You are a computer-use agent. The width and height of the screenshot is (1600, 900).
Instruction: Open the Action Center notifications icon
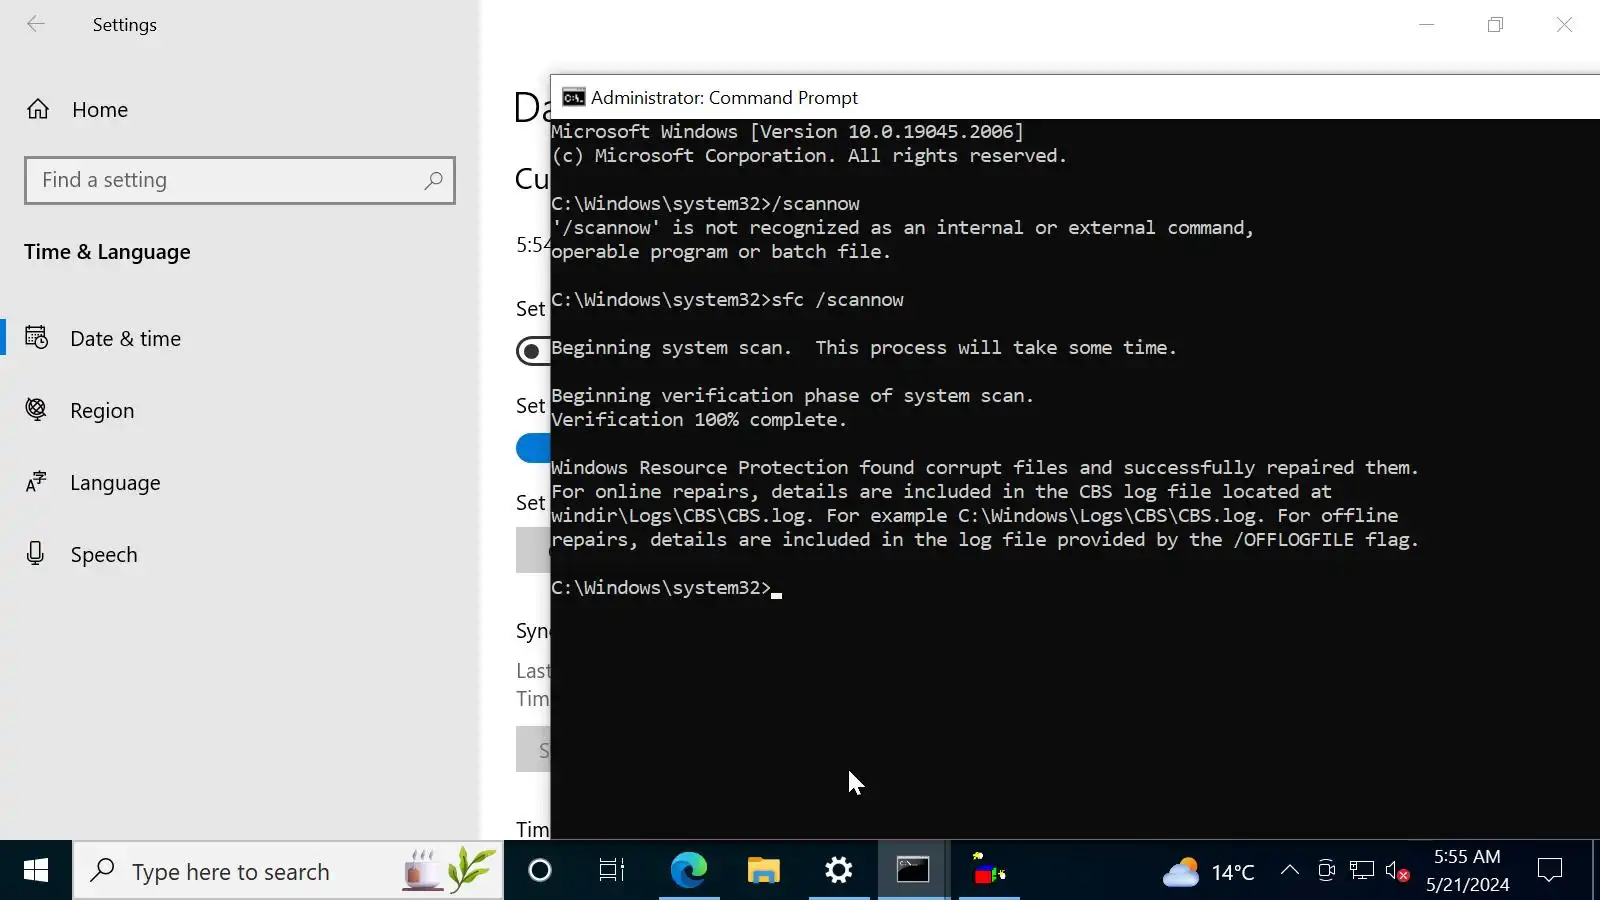coord(1550,871)
